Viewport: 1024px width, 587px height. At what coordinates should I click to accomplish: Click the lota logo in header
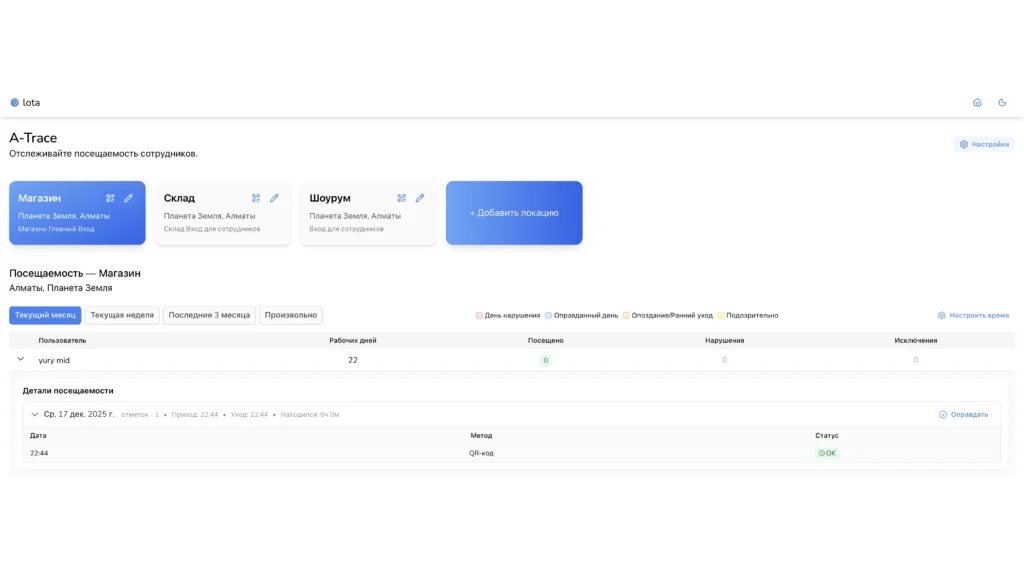(25, 102)
